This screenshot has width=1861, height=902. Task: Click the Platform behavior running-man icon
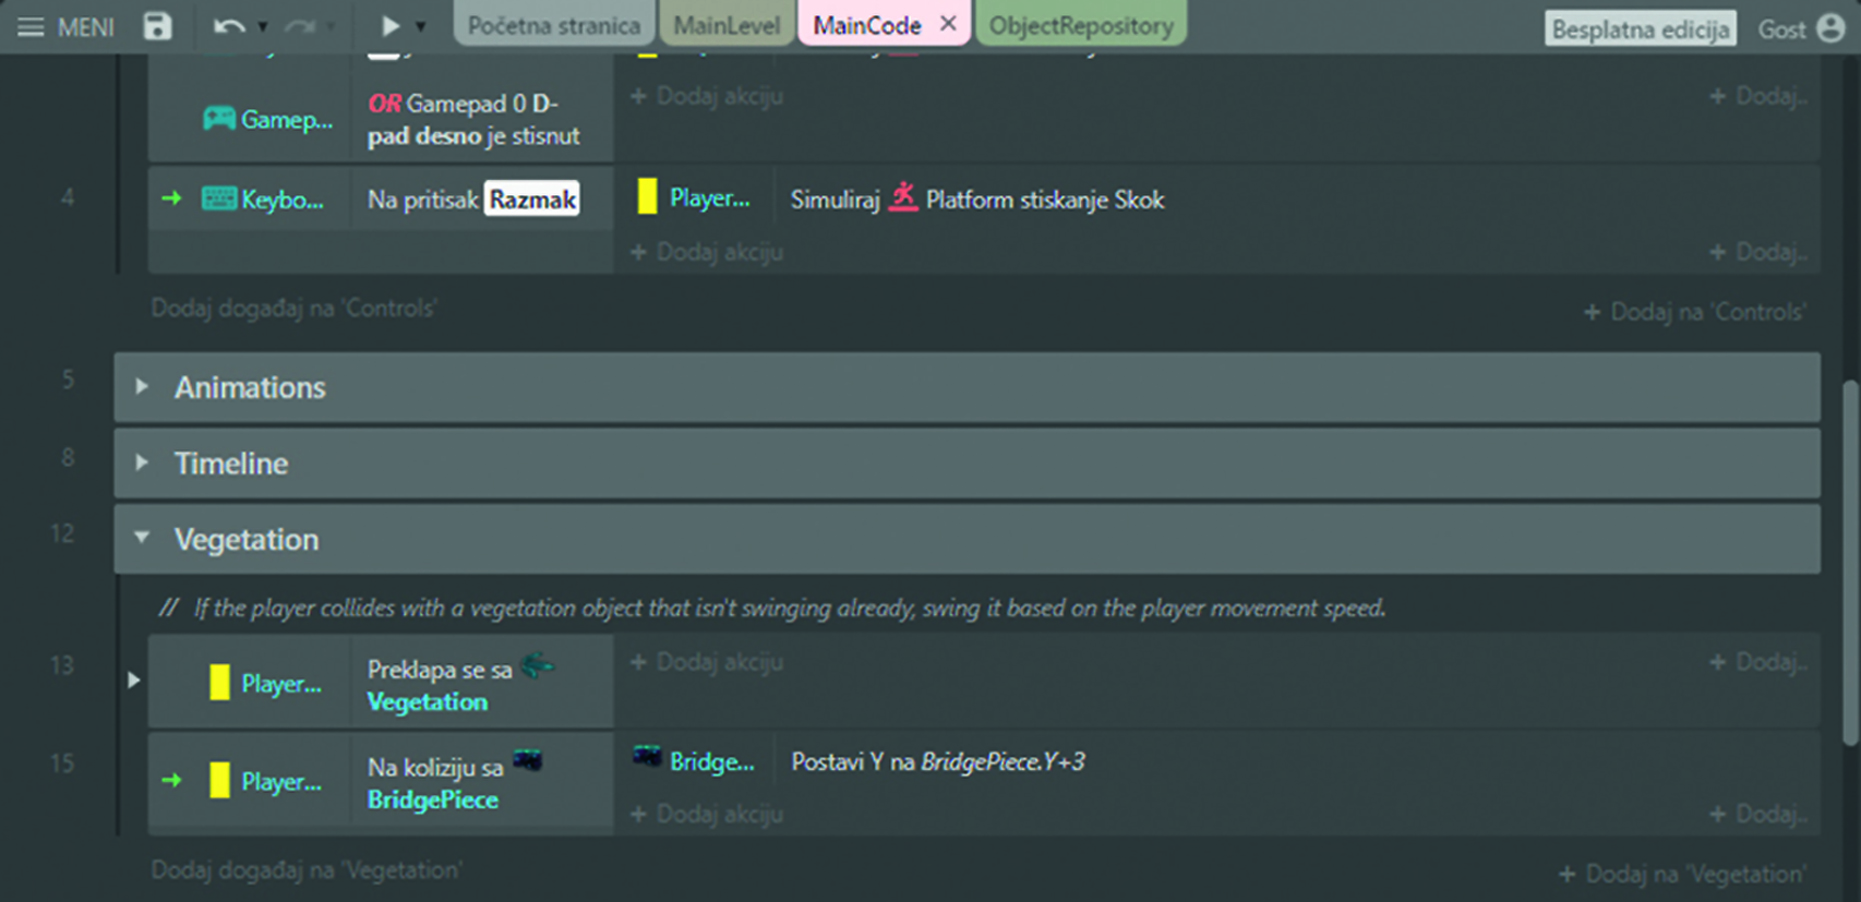[903, 196]
